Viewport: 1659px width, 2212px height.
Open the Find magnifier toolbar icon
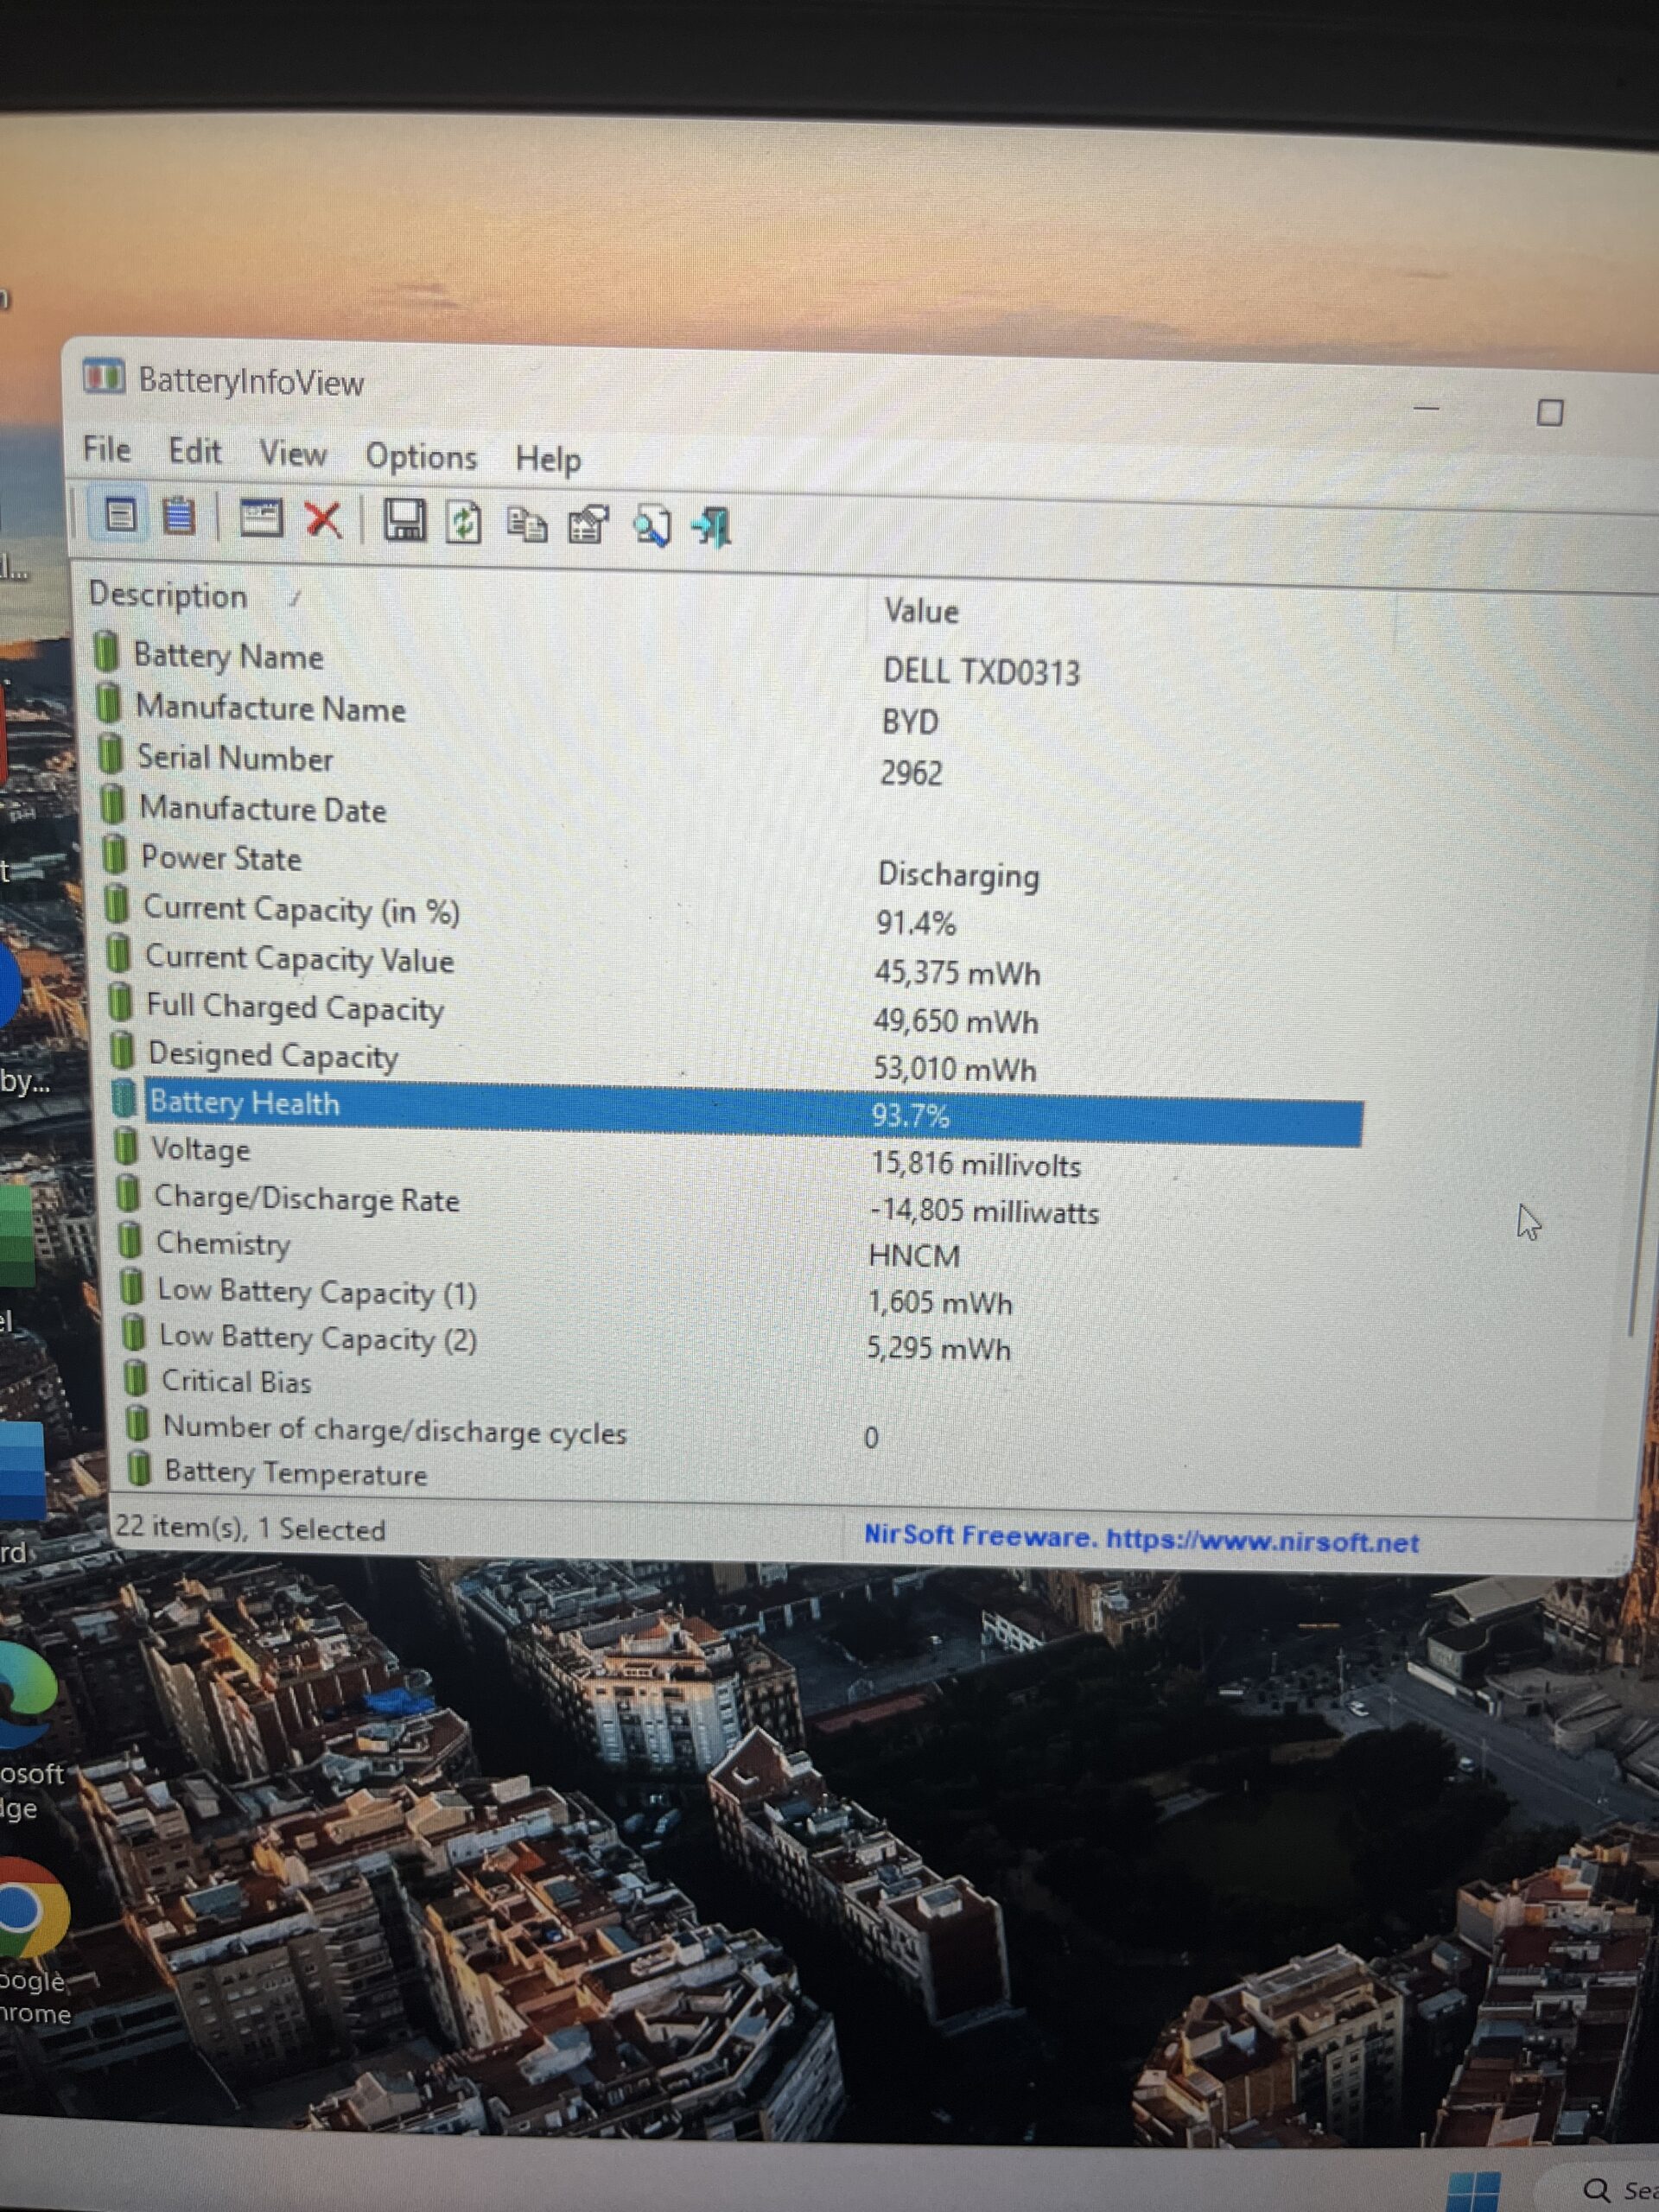652,526
